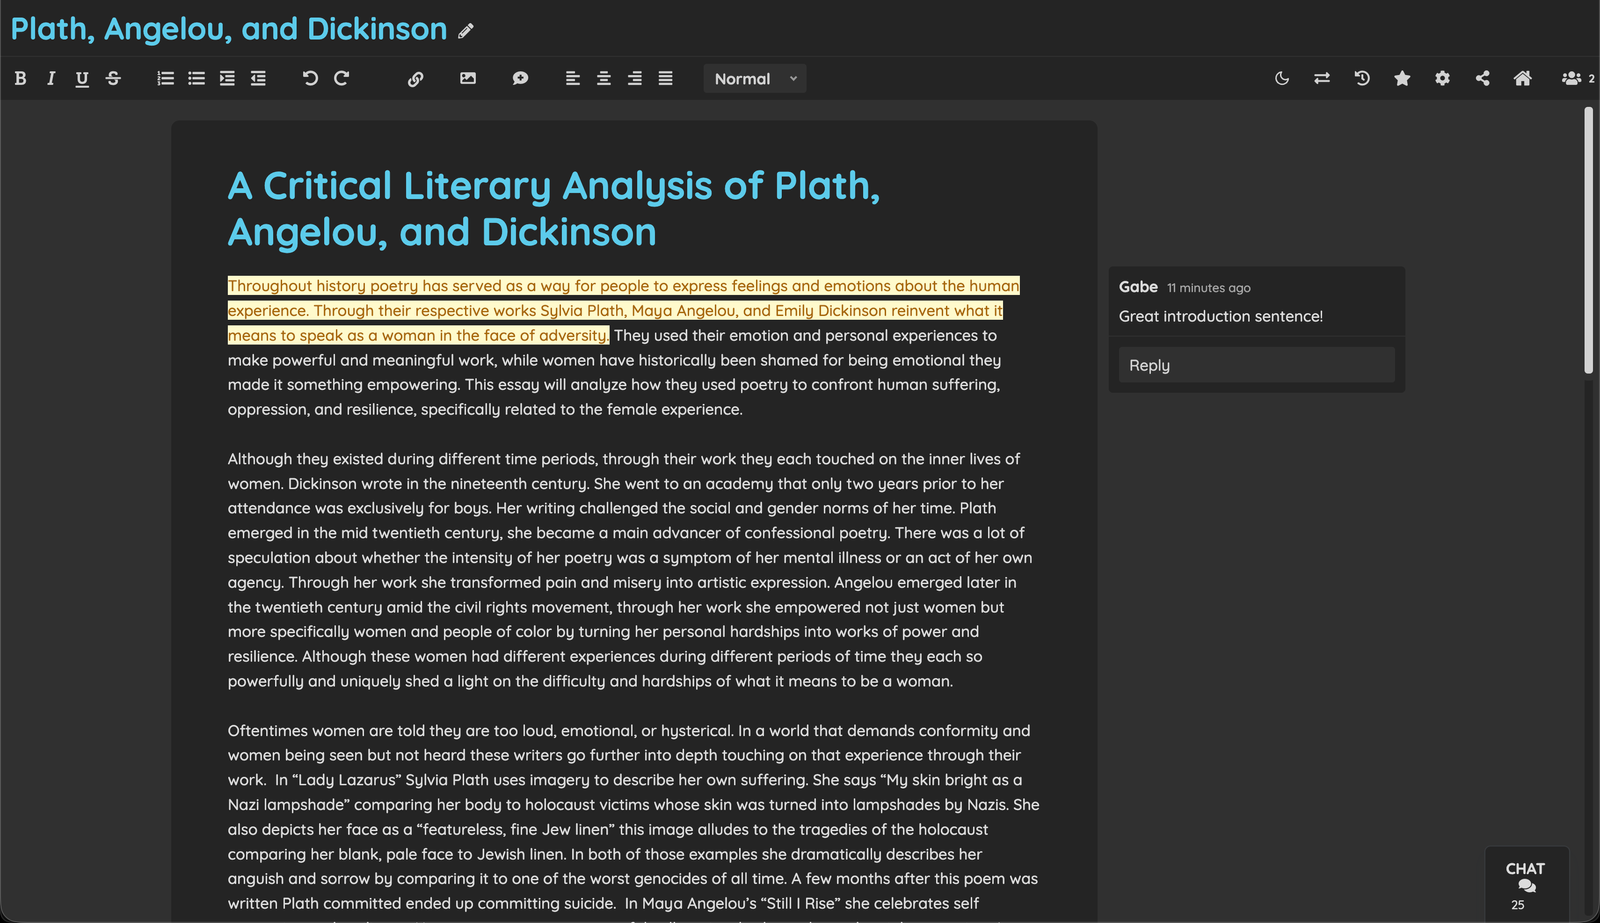The image size is (1600, 923).
Task: Open the share options
Action: (x=1483, y=78)
